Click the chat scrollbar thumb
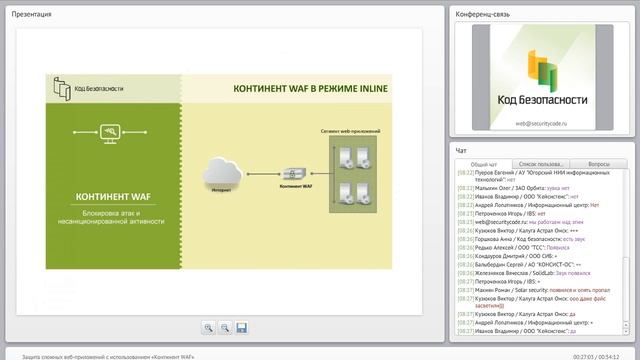This screenshot has height=360, width=640. pyautogui.click(x=626, y=289)
